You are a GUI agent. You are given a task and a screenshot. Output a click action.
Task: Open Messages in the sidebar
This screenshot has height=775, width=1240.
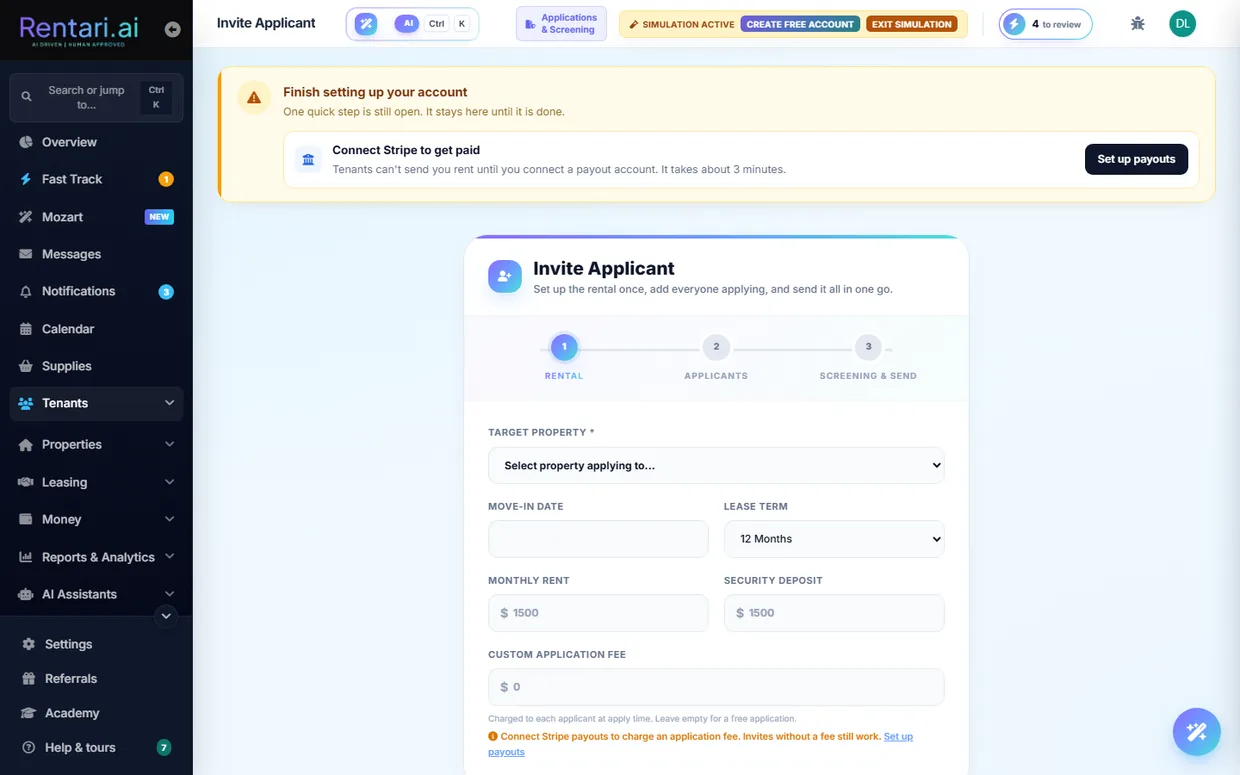(x=96, y=254)
